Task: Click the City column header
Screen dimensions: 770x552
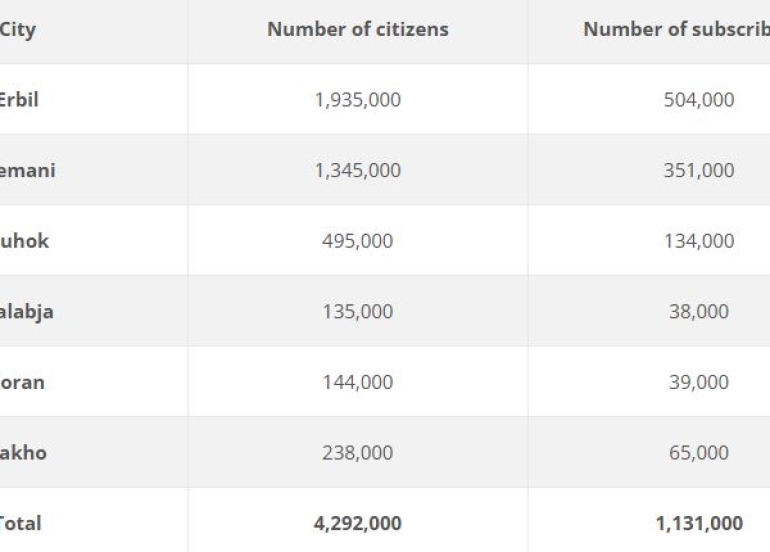Action: (18, 30)
